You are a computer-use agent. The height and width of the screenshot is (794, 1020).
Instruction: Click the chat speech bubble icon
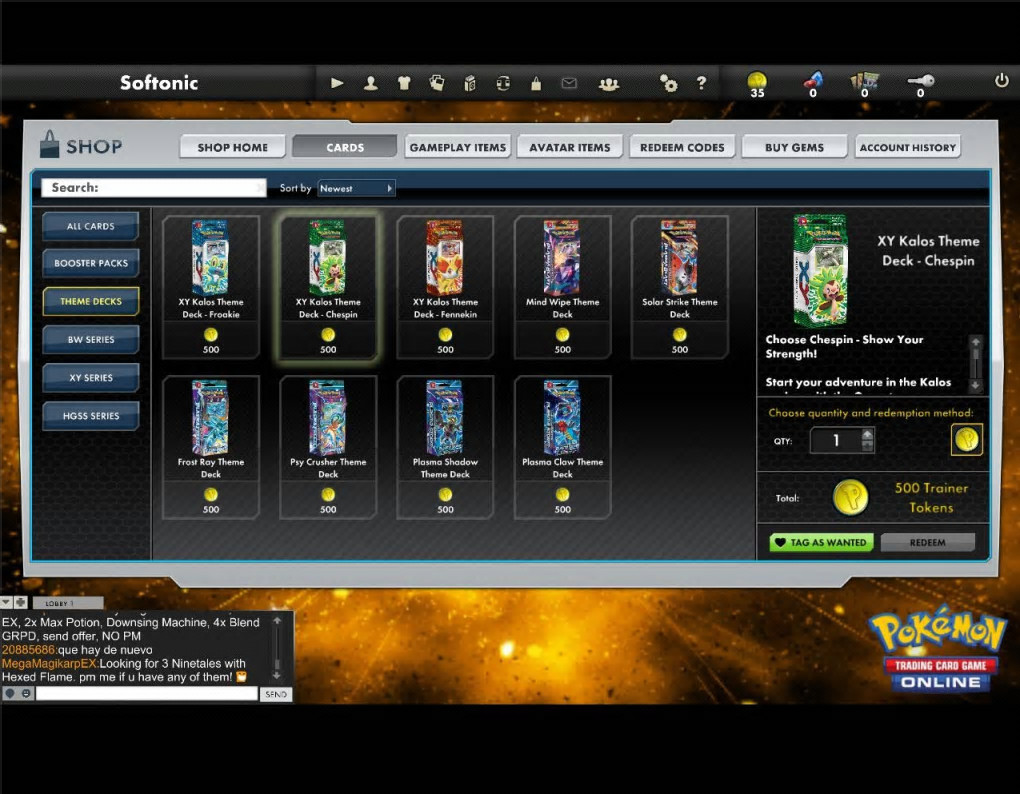pos(10,693)
